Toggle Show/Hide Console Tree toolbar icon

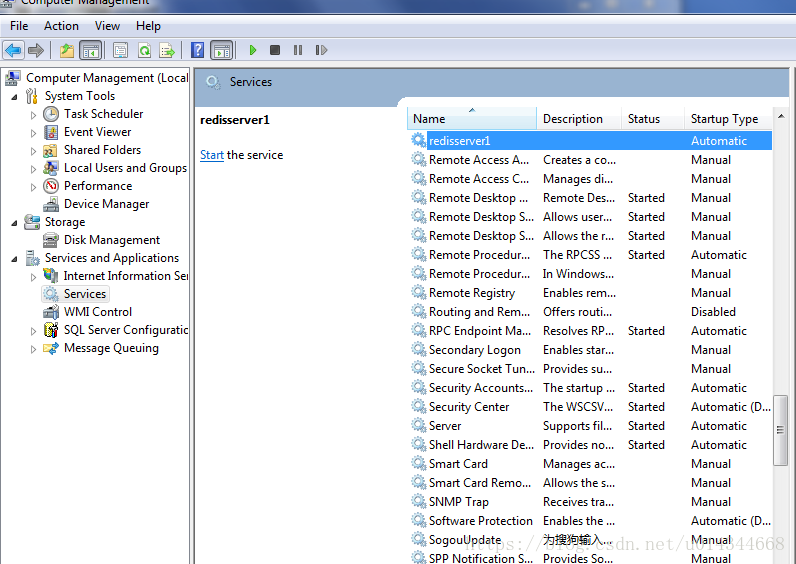point(91,50)
